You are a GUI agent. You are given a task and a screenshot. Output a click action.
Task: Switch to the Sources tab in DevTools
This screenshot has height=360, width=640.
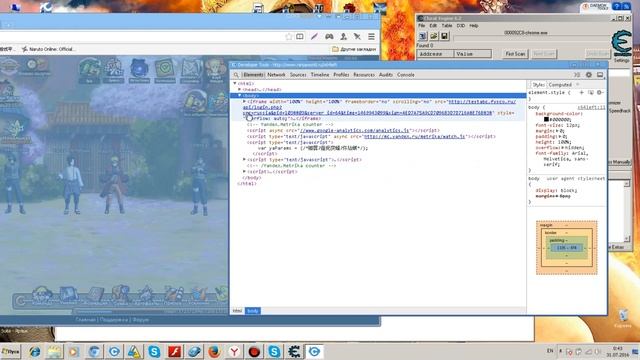pyautogui.click(x=298, y=75)
